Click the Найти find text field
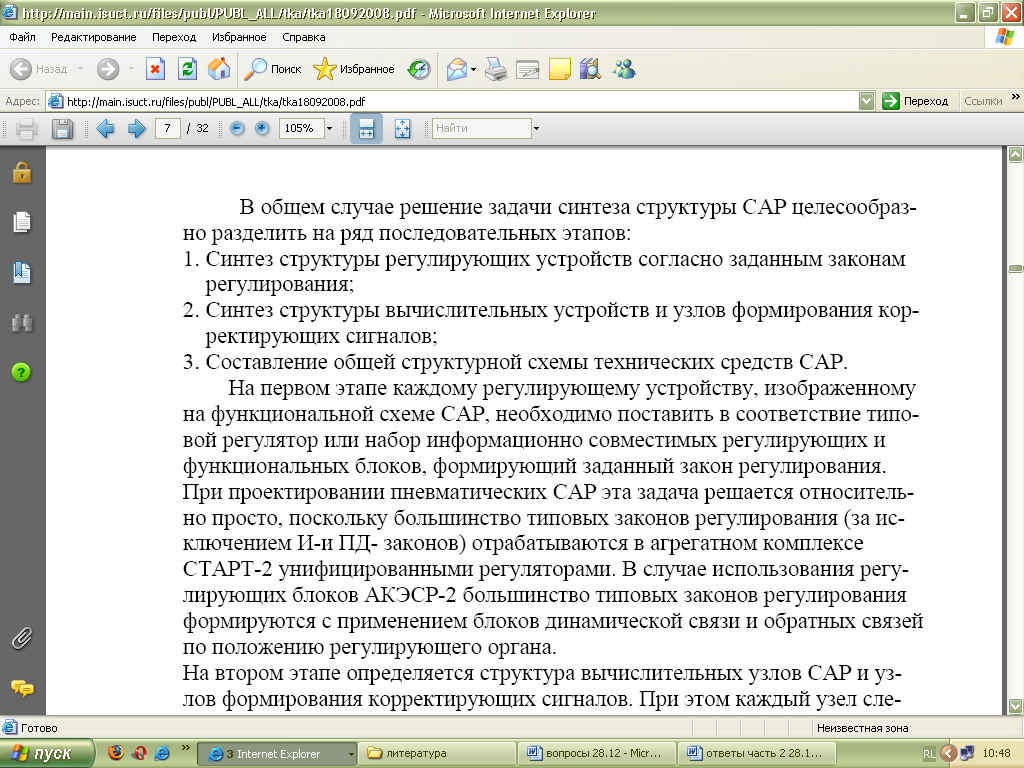 click(481, 128)
